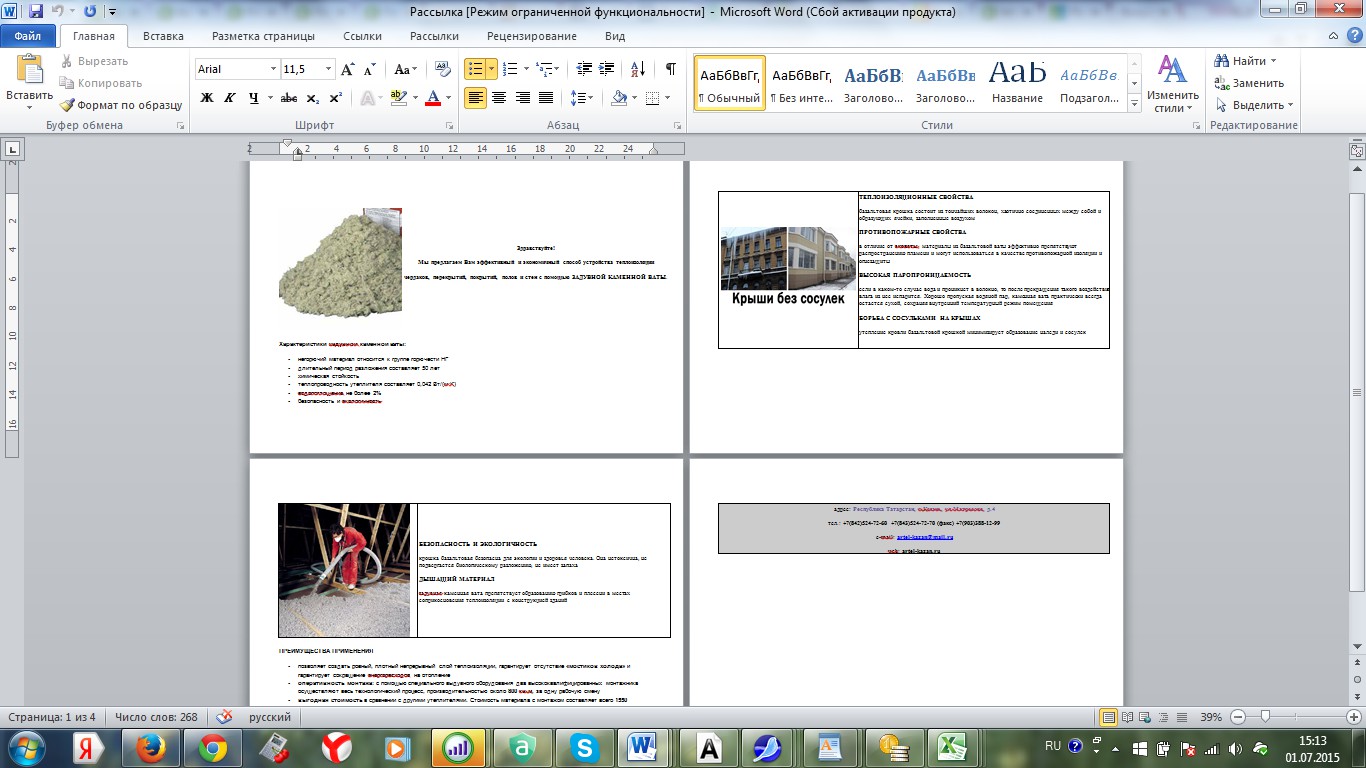Click the zoom slider in the status bar
The height and width of the screenshot is (768, 1366).
coord(1266,717)
